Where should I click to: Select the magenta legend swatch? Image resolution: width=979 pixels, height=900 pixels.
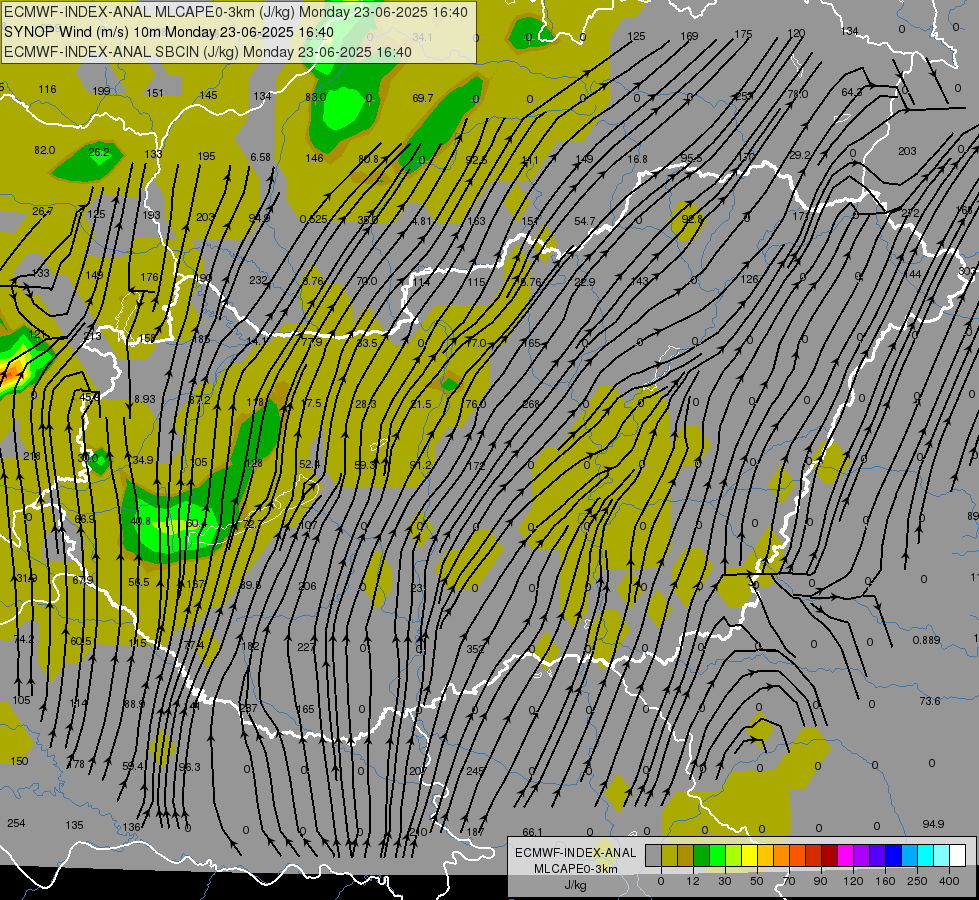point(845,855)
